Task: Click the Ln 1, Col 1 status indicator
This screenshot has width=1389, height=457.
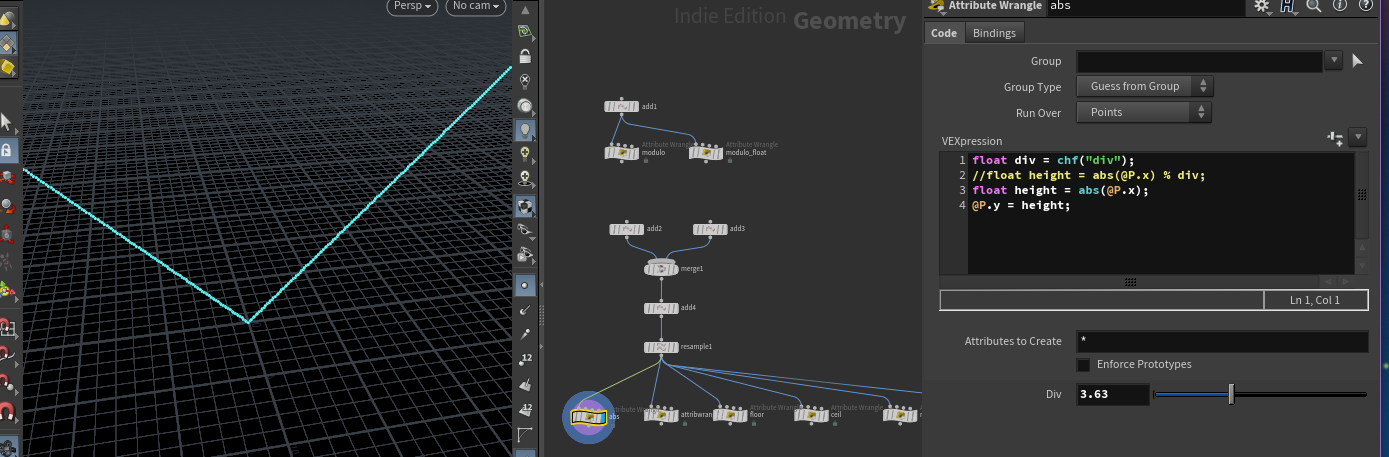Action: pos(1315,300)
